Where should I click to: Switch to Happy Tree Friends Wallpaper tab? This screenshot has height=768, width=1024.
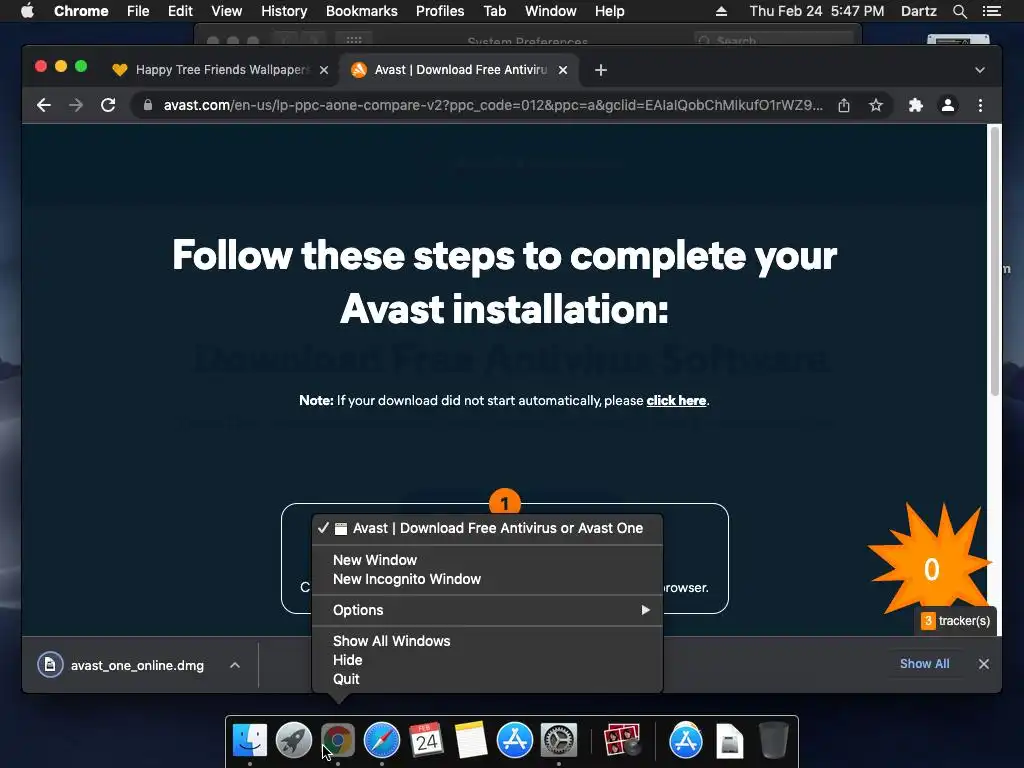coord(220,70)
